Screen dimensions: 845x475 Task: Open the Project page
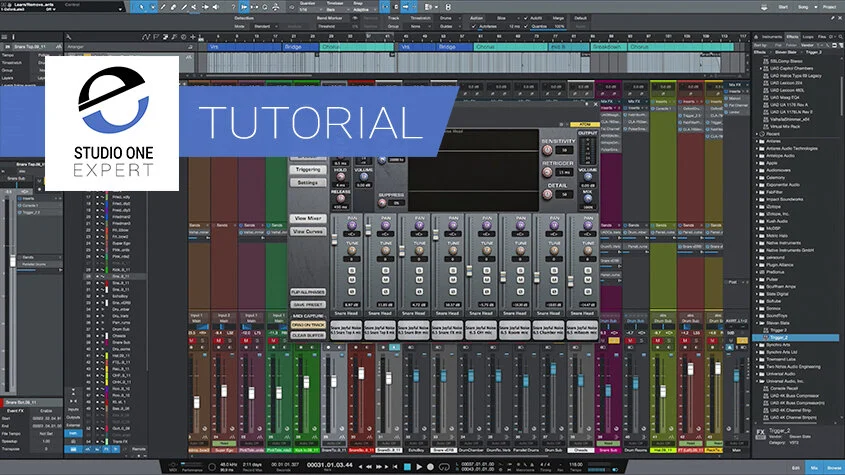[x=830, y=7]
